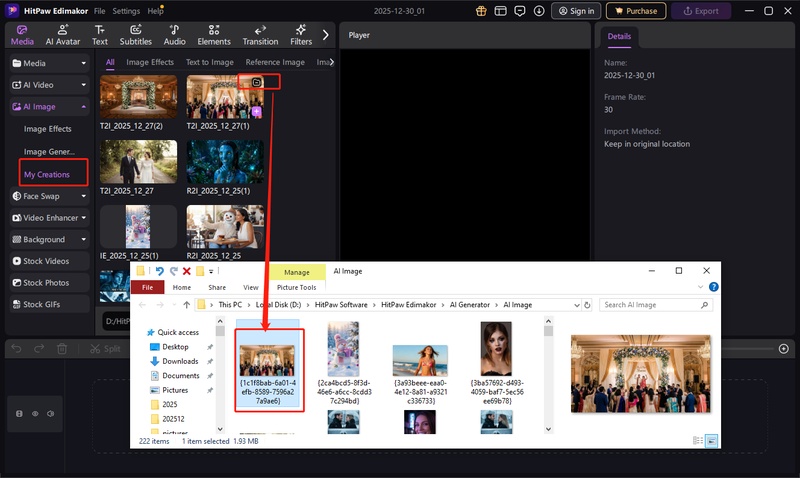
Task: Click the Purchase button
Action: pyautogui.click(x=636, y=11)
